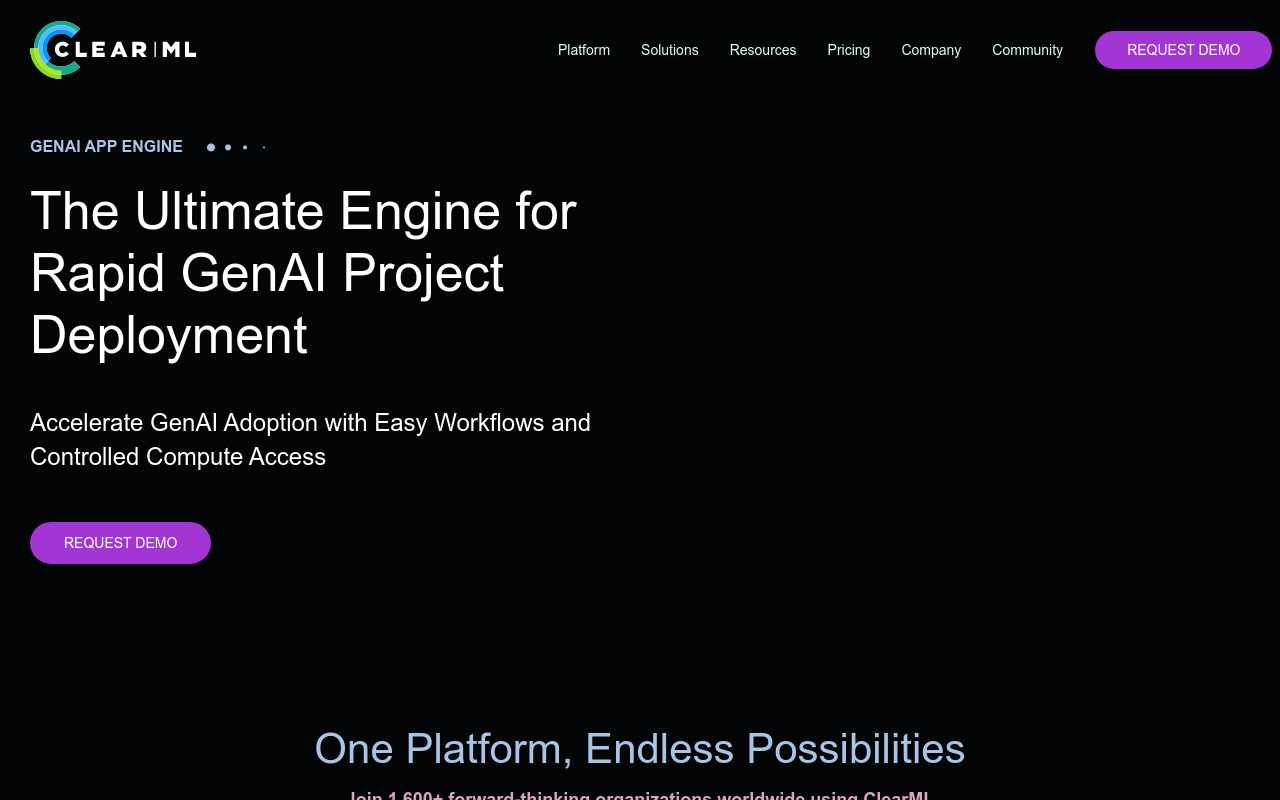The height and width of the screenshot is (800, 1280).
Task: Go to the Pricing page
Action: (x=849, y=50)
